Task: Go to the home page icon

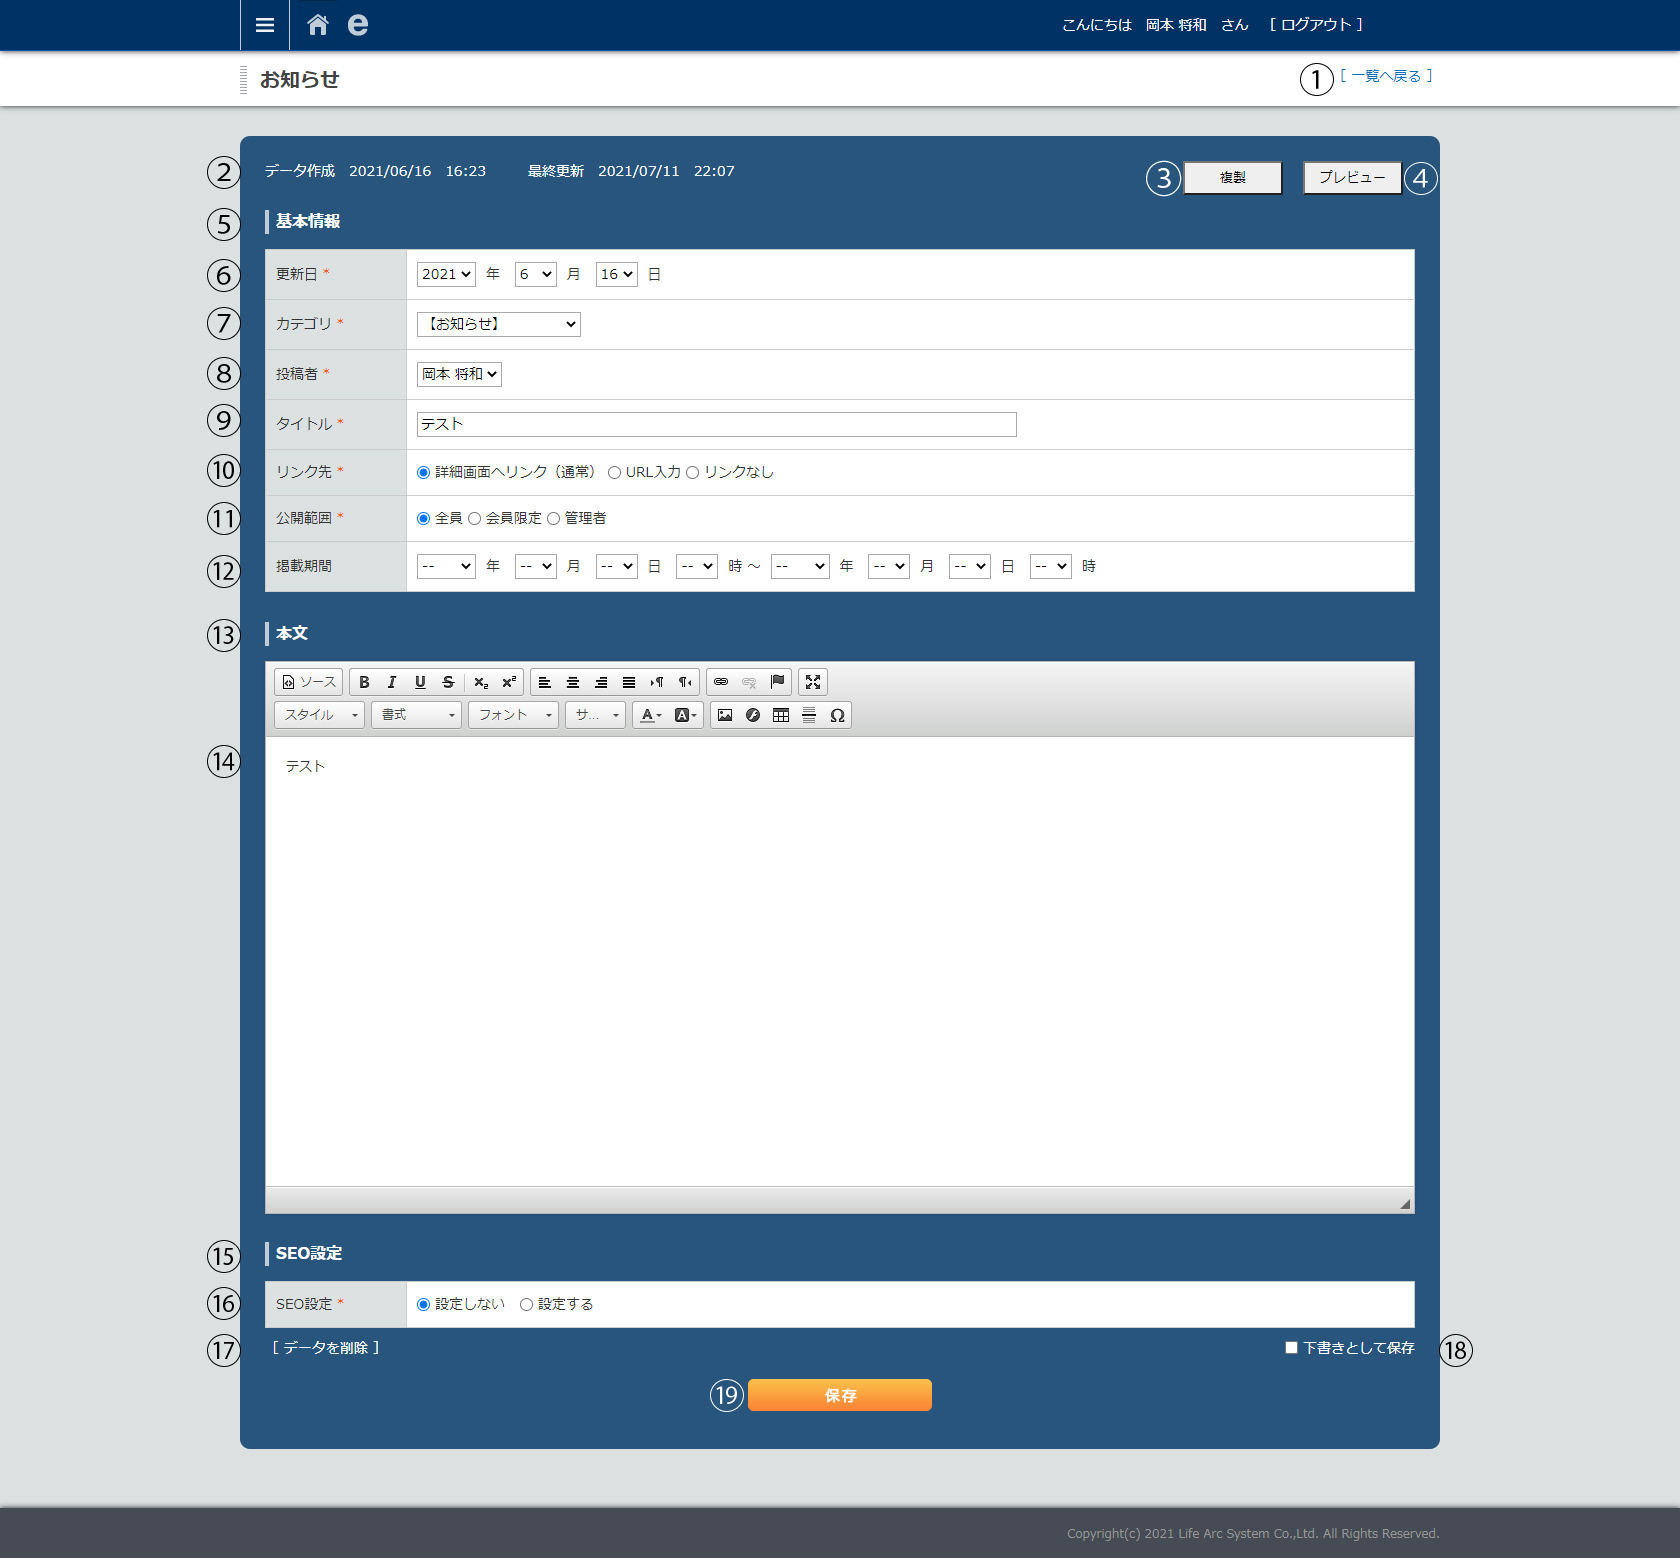Action: click(x=318, y=25)
